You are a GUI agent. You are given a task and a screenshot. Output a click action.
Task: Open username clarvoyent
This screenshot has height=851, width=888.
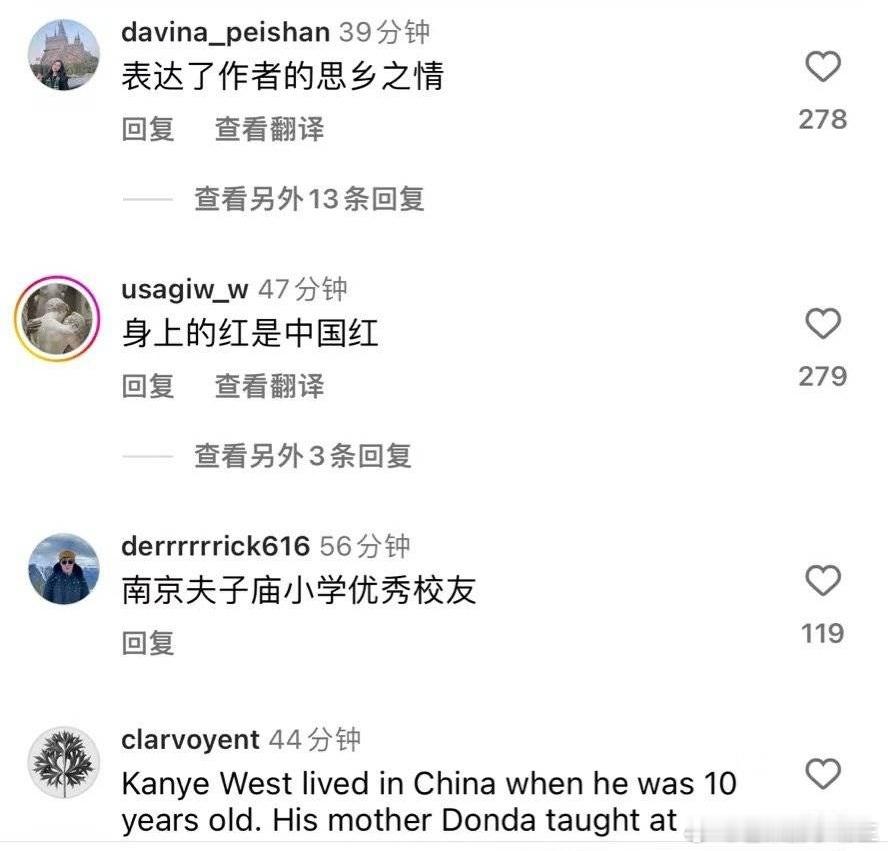pyautogui.click(x=190, y=740)
